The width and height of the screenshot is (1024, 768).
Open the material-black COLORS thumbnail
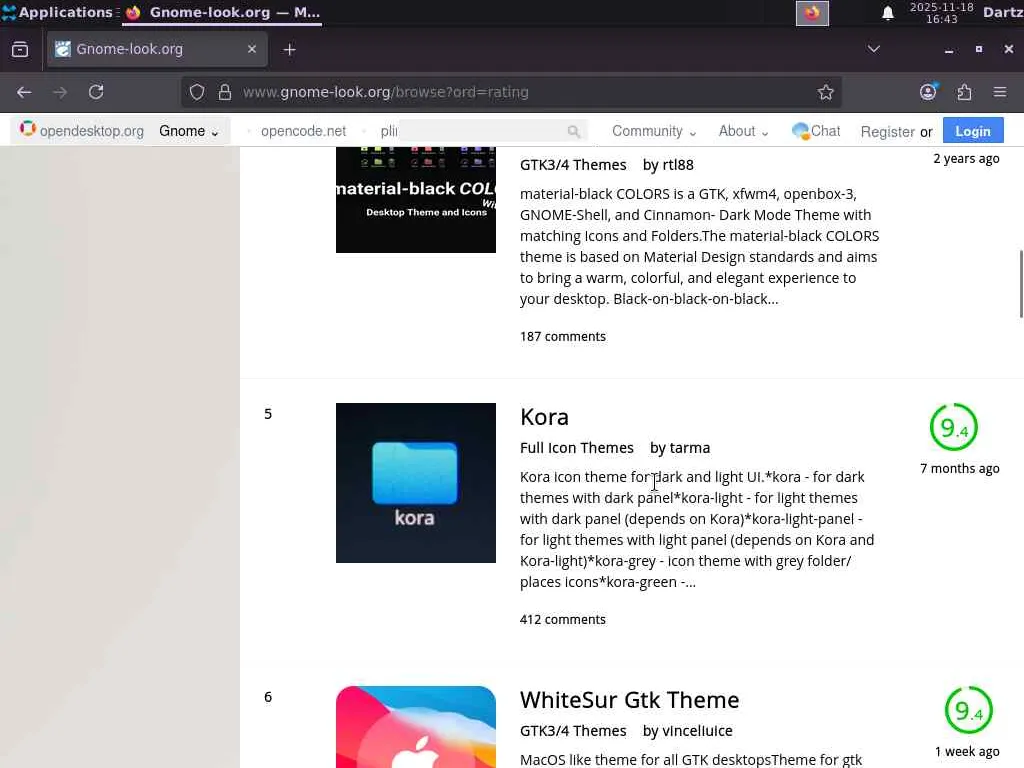click(x=415, y=200)
